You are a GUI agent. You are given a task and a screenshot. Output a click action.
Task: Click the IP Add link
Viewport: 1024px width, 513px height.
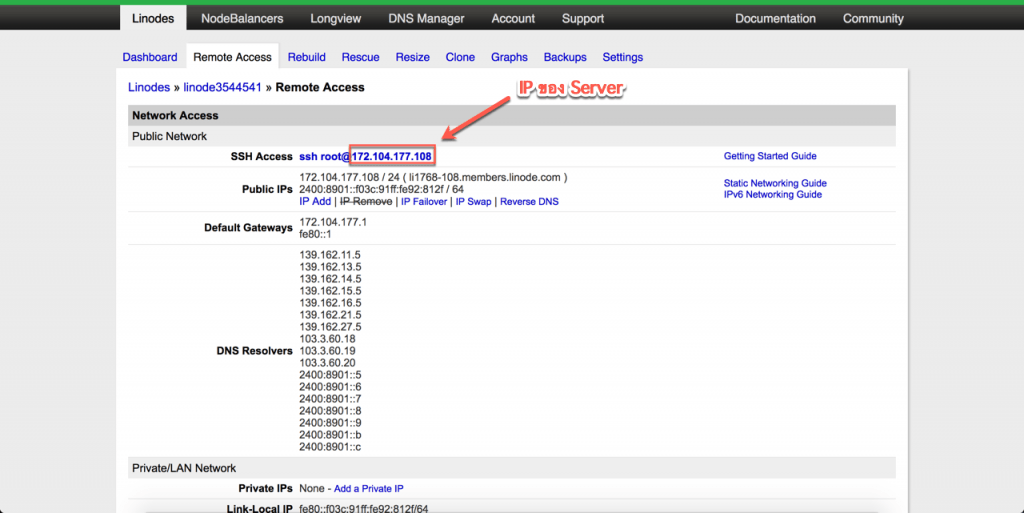[x=315, y=201]
